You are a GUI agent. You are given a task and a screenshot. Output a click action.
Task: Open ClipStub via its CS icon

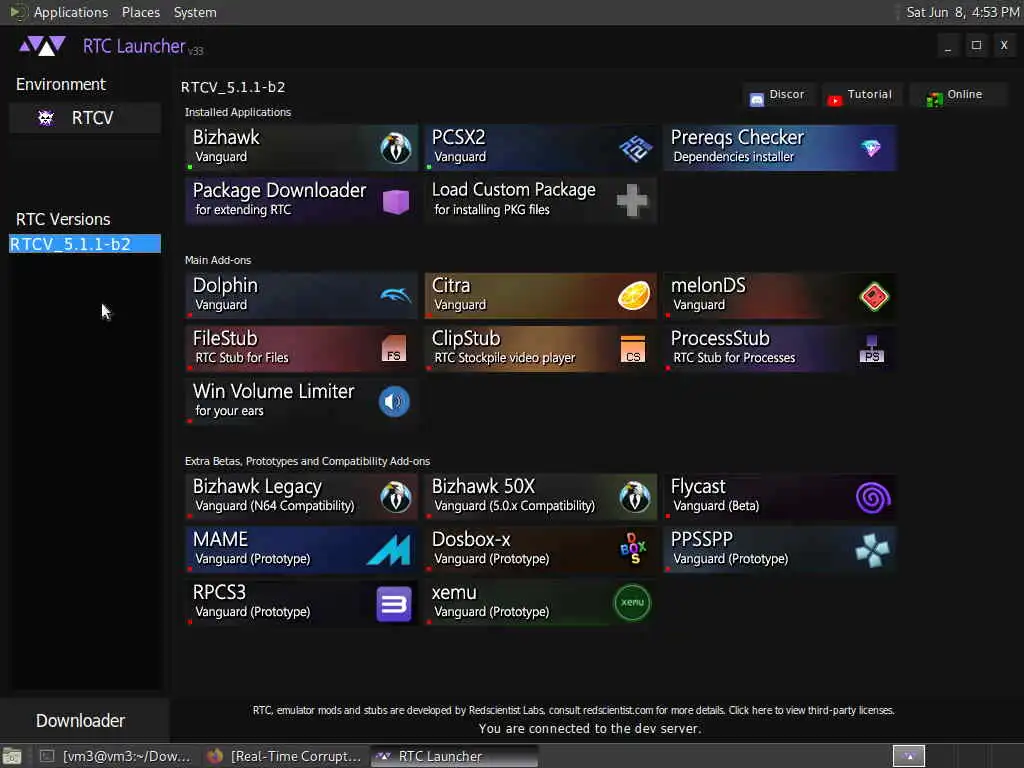pyautogui.click(x=632, y=348)
